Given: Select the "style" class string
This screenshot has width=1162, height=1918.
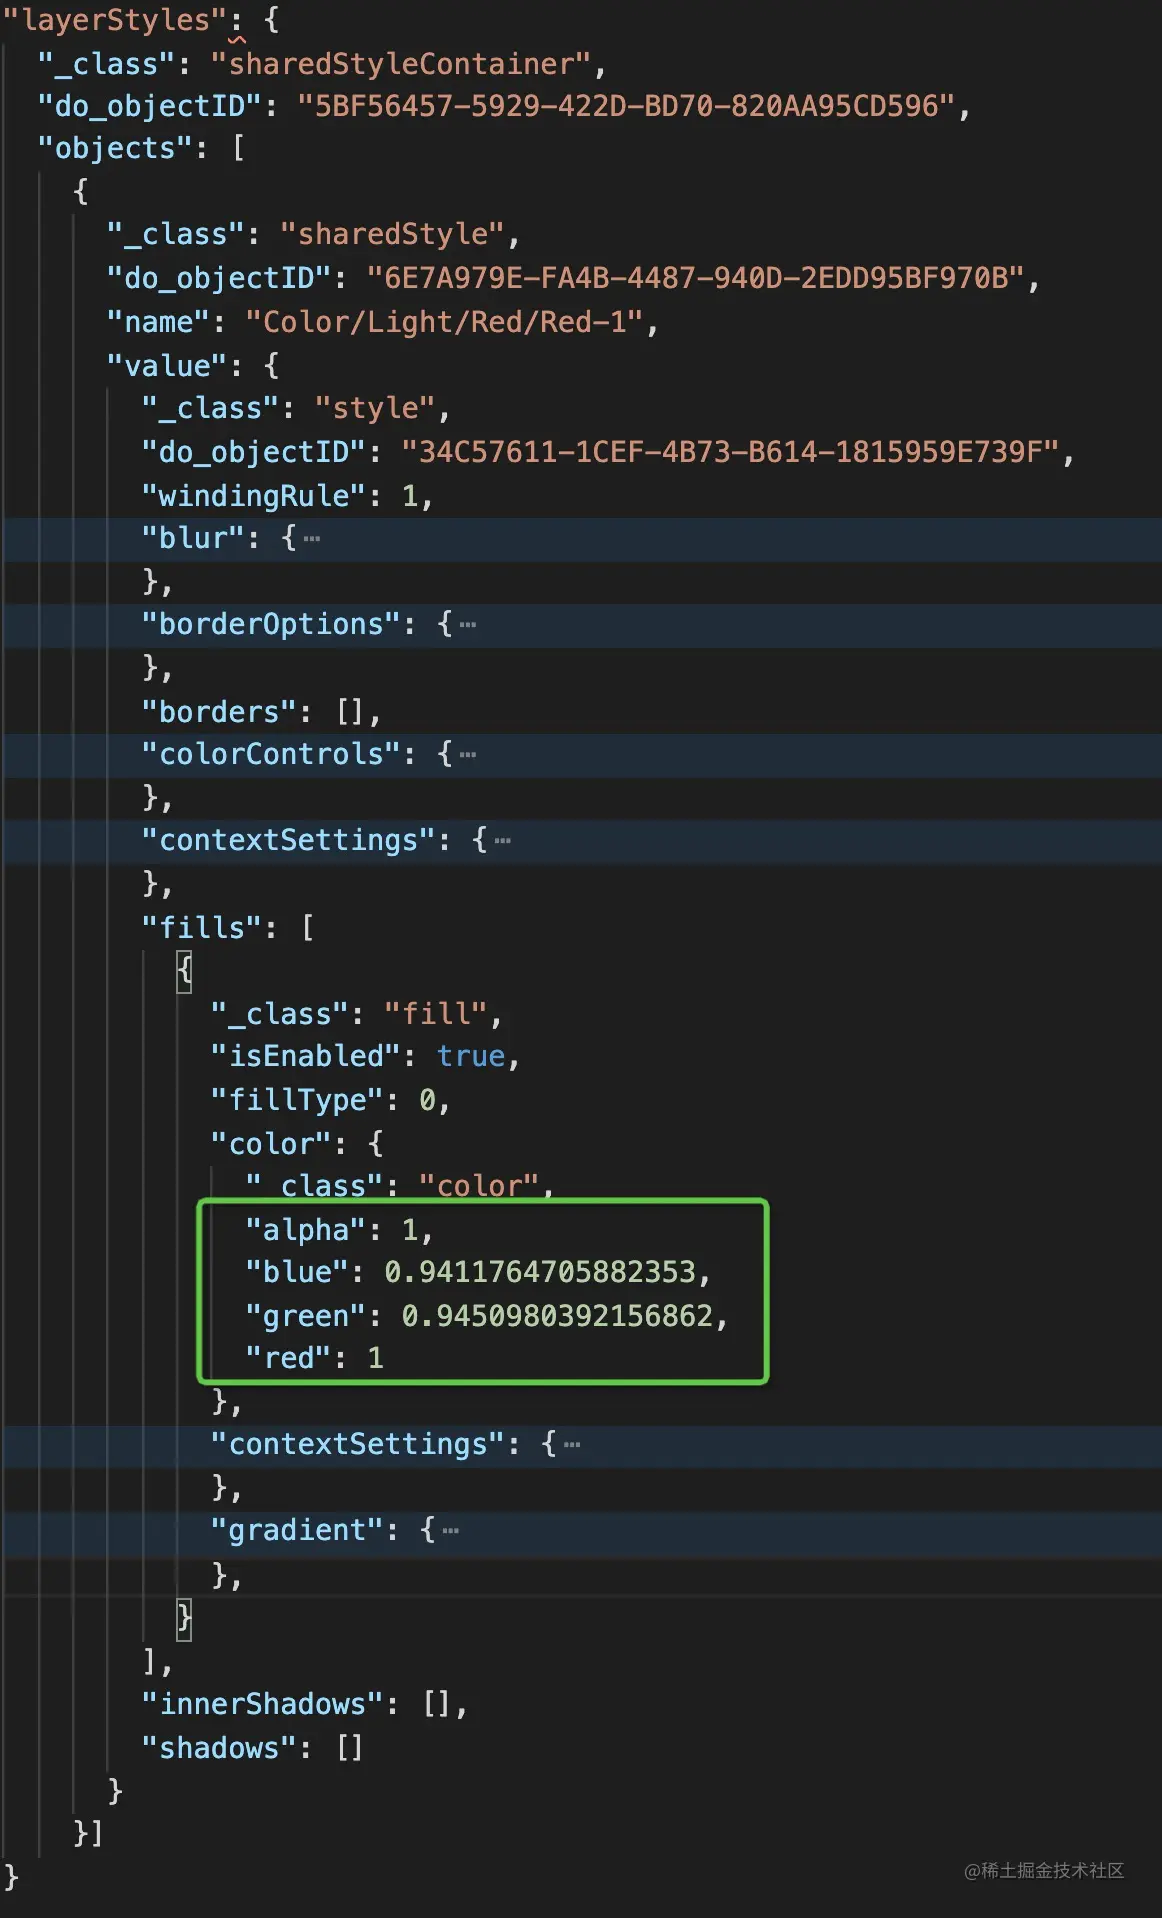Looking at the screenshot, I should point(375,408).
